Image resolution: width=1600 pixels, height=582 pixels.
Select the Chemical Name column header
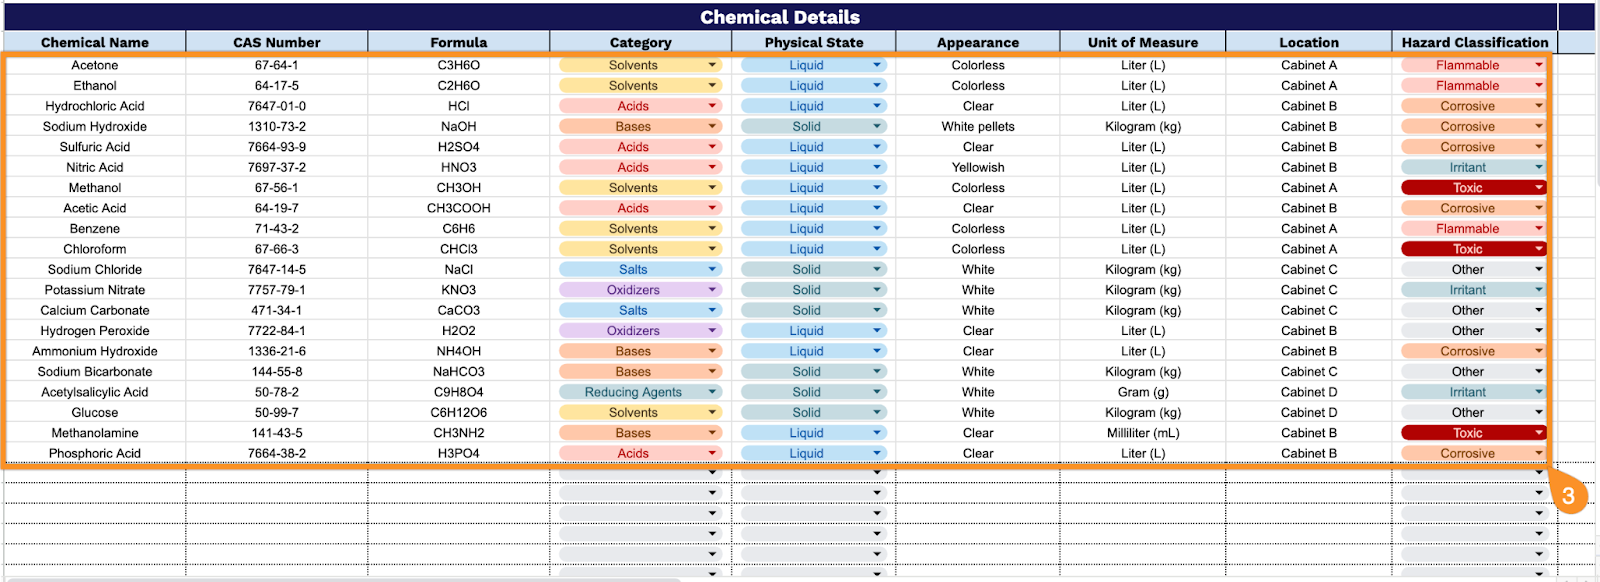(x=94, y=42)
